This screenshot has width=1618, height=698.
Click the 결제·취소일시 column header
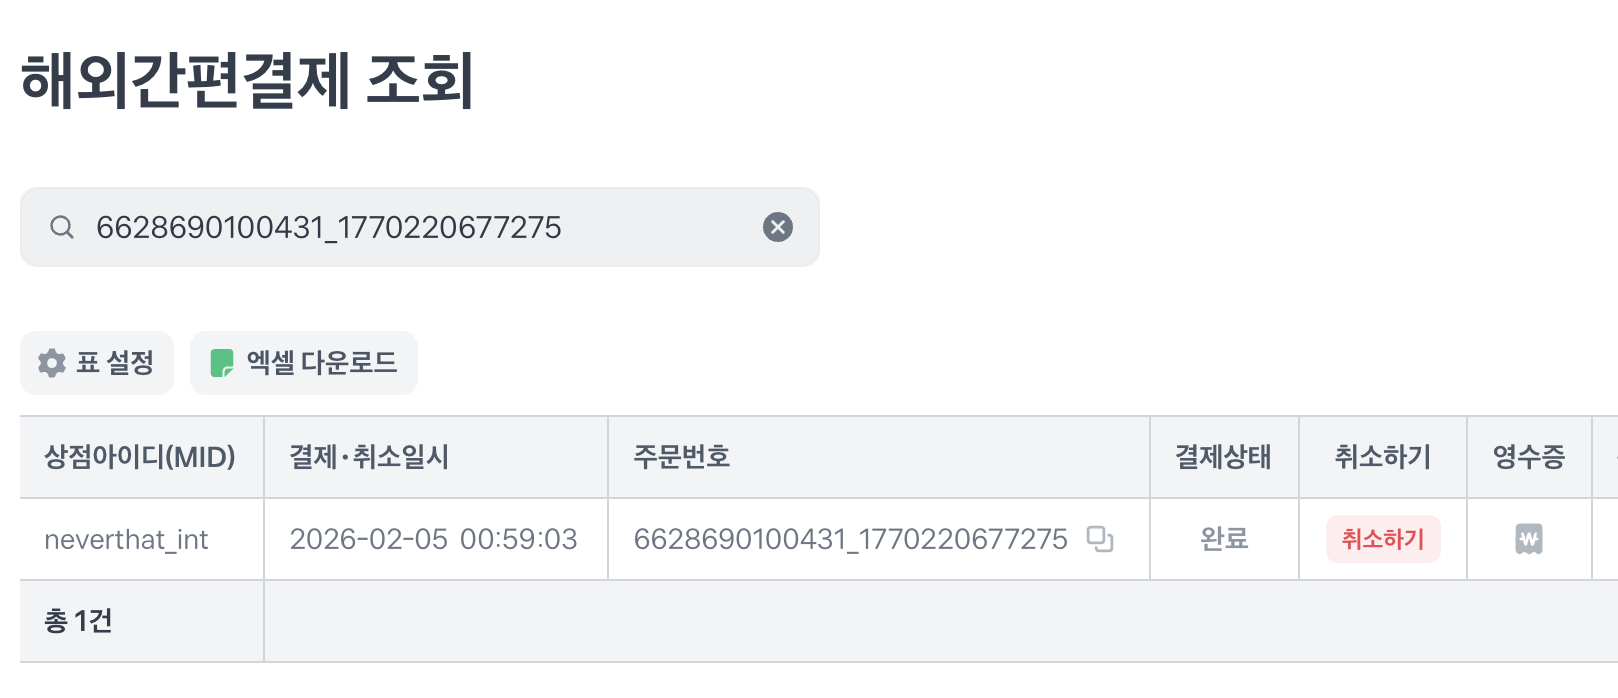[x=369, y=457]
